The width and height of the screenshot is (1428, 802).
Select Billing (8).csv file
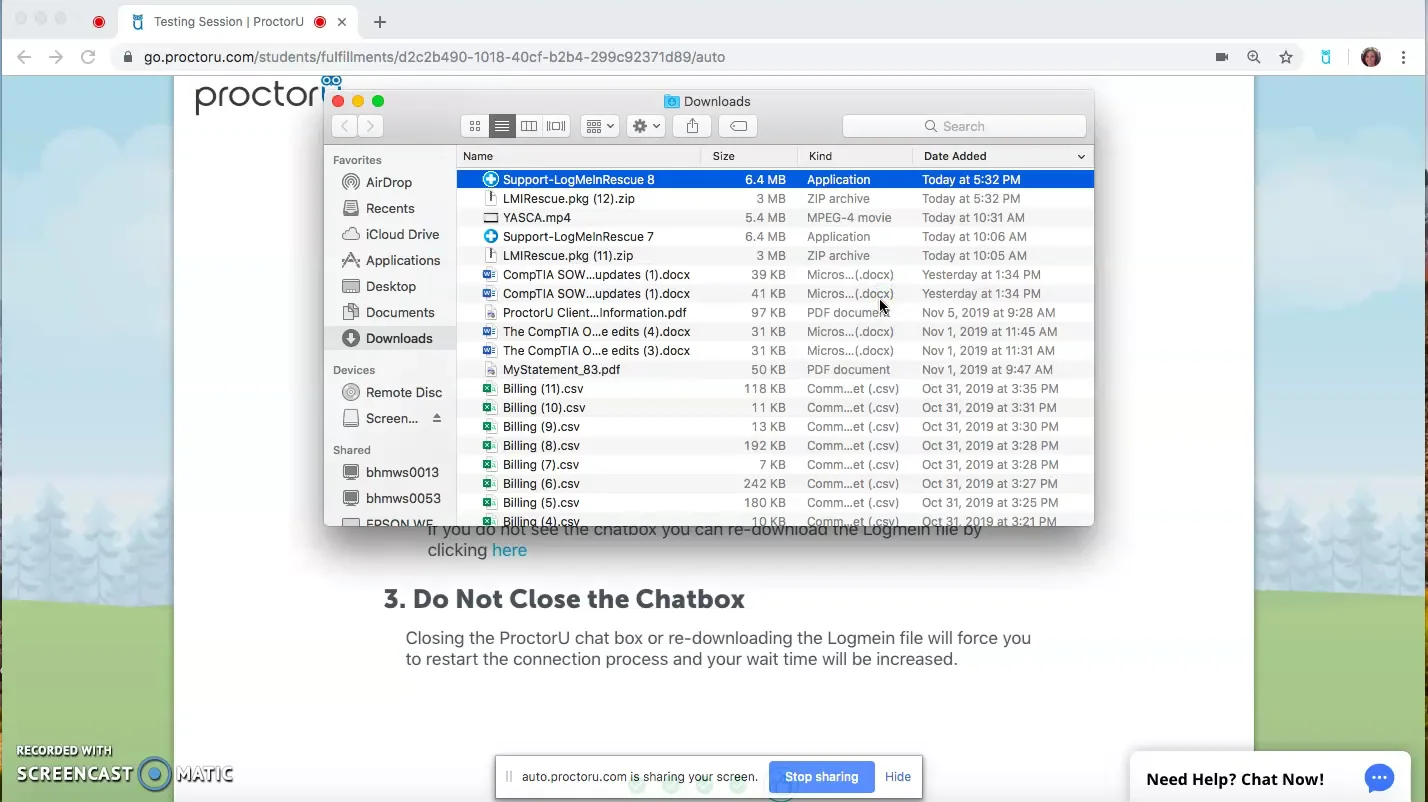(775, 446)
